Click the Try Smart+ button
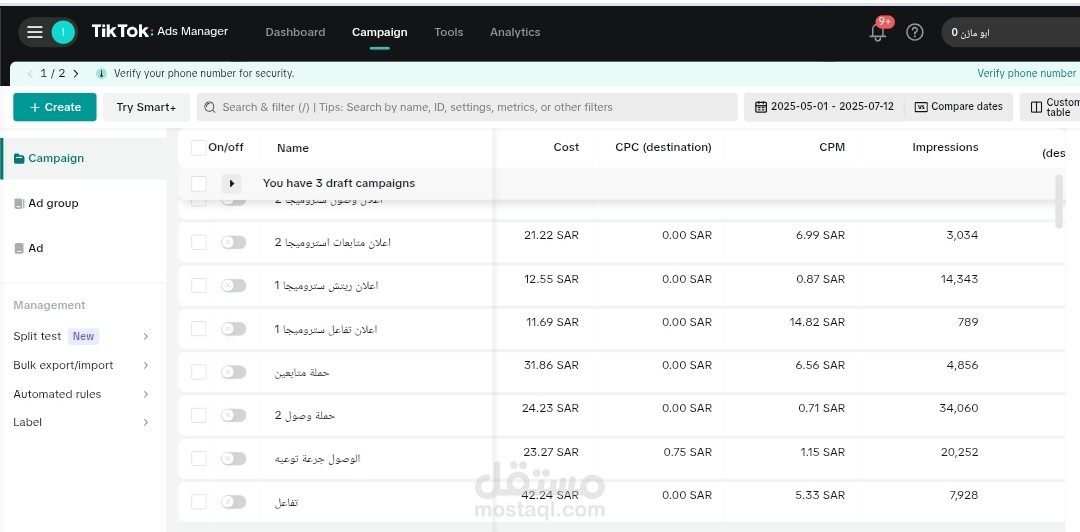Image resolution: width=1080 pixels, height=532 pixels. point(146,108)
